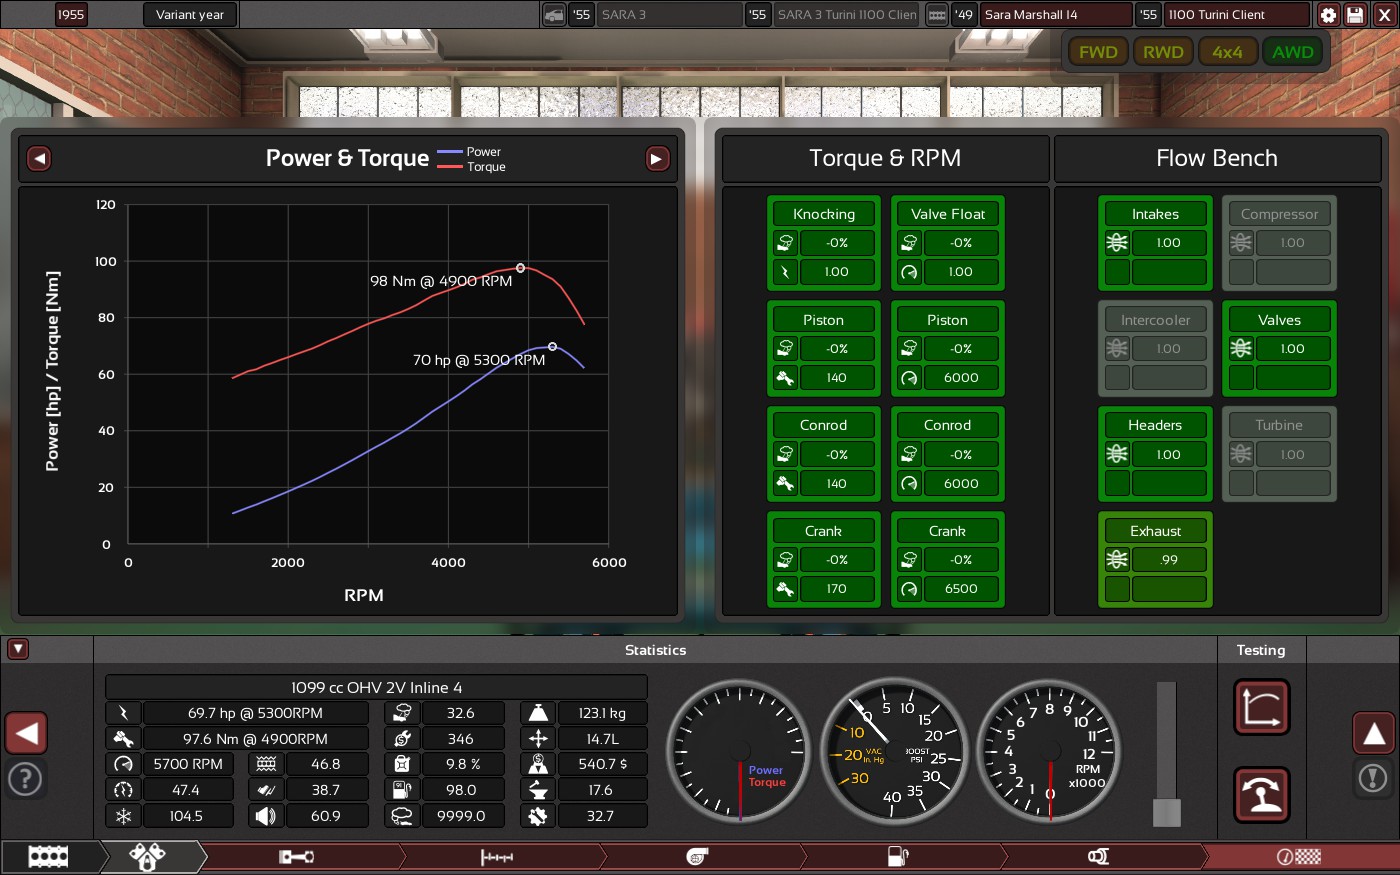The image size is (1400, 875).
Task: Collapse the Statistics panel with down arrow
Action: [x=17, y=649]
